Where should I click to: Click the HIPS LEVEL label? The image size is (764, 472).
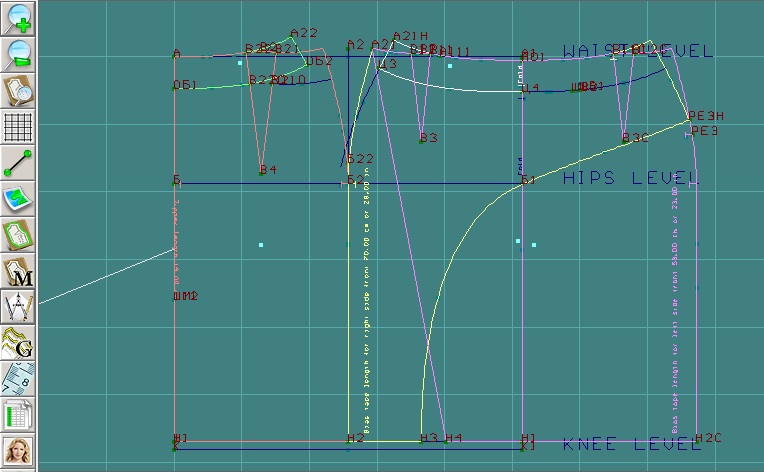point(628,178)
